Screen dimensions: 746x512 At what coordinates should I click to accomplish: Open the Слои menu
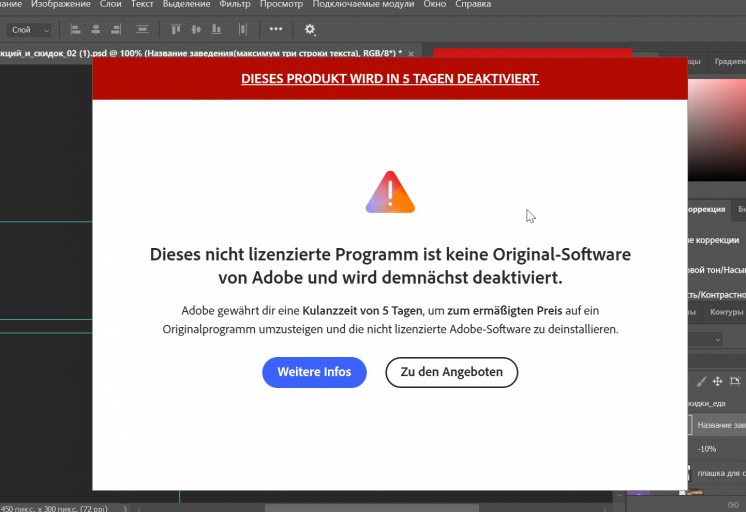click(x=110, y=4)
